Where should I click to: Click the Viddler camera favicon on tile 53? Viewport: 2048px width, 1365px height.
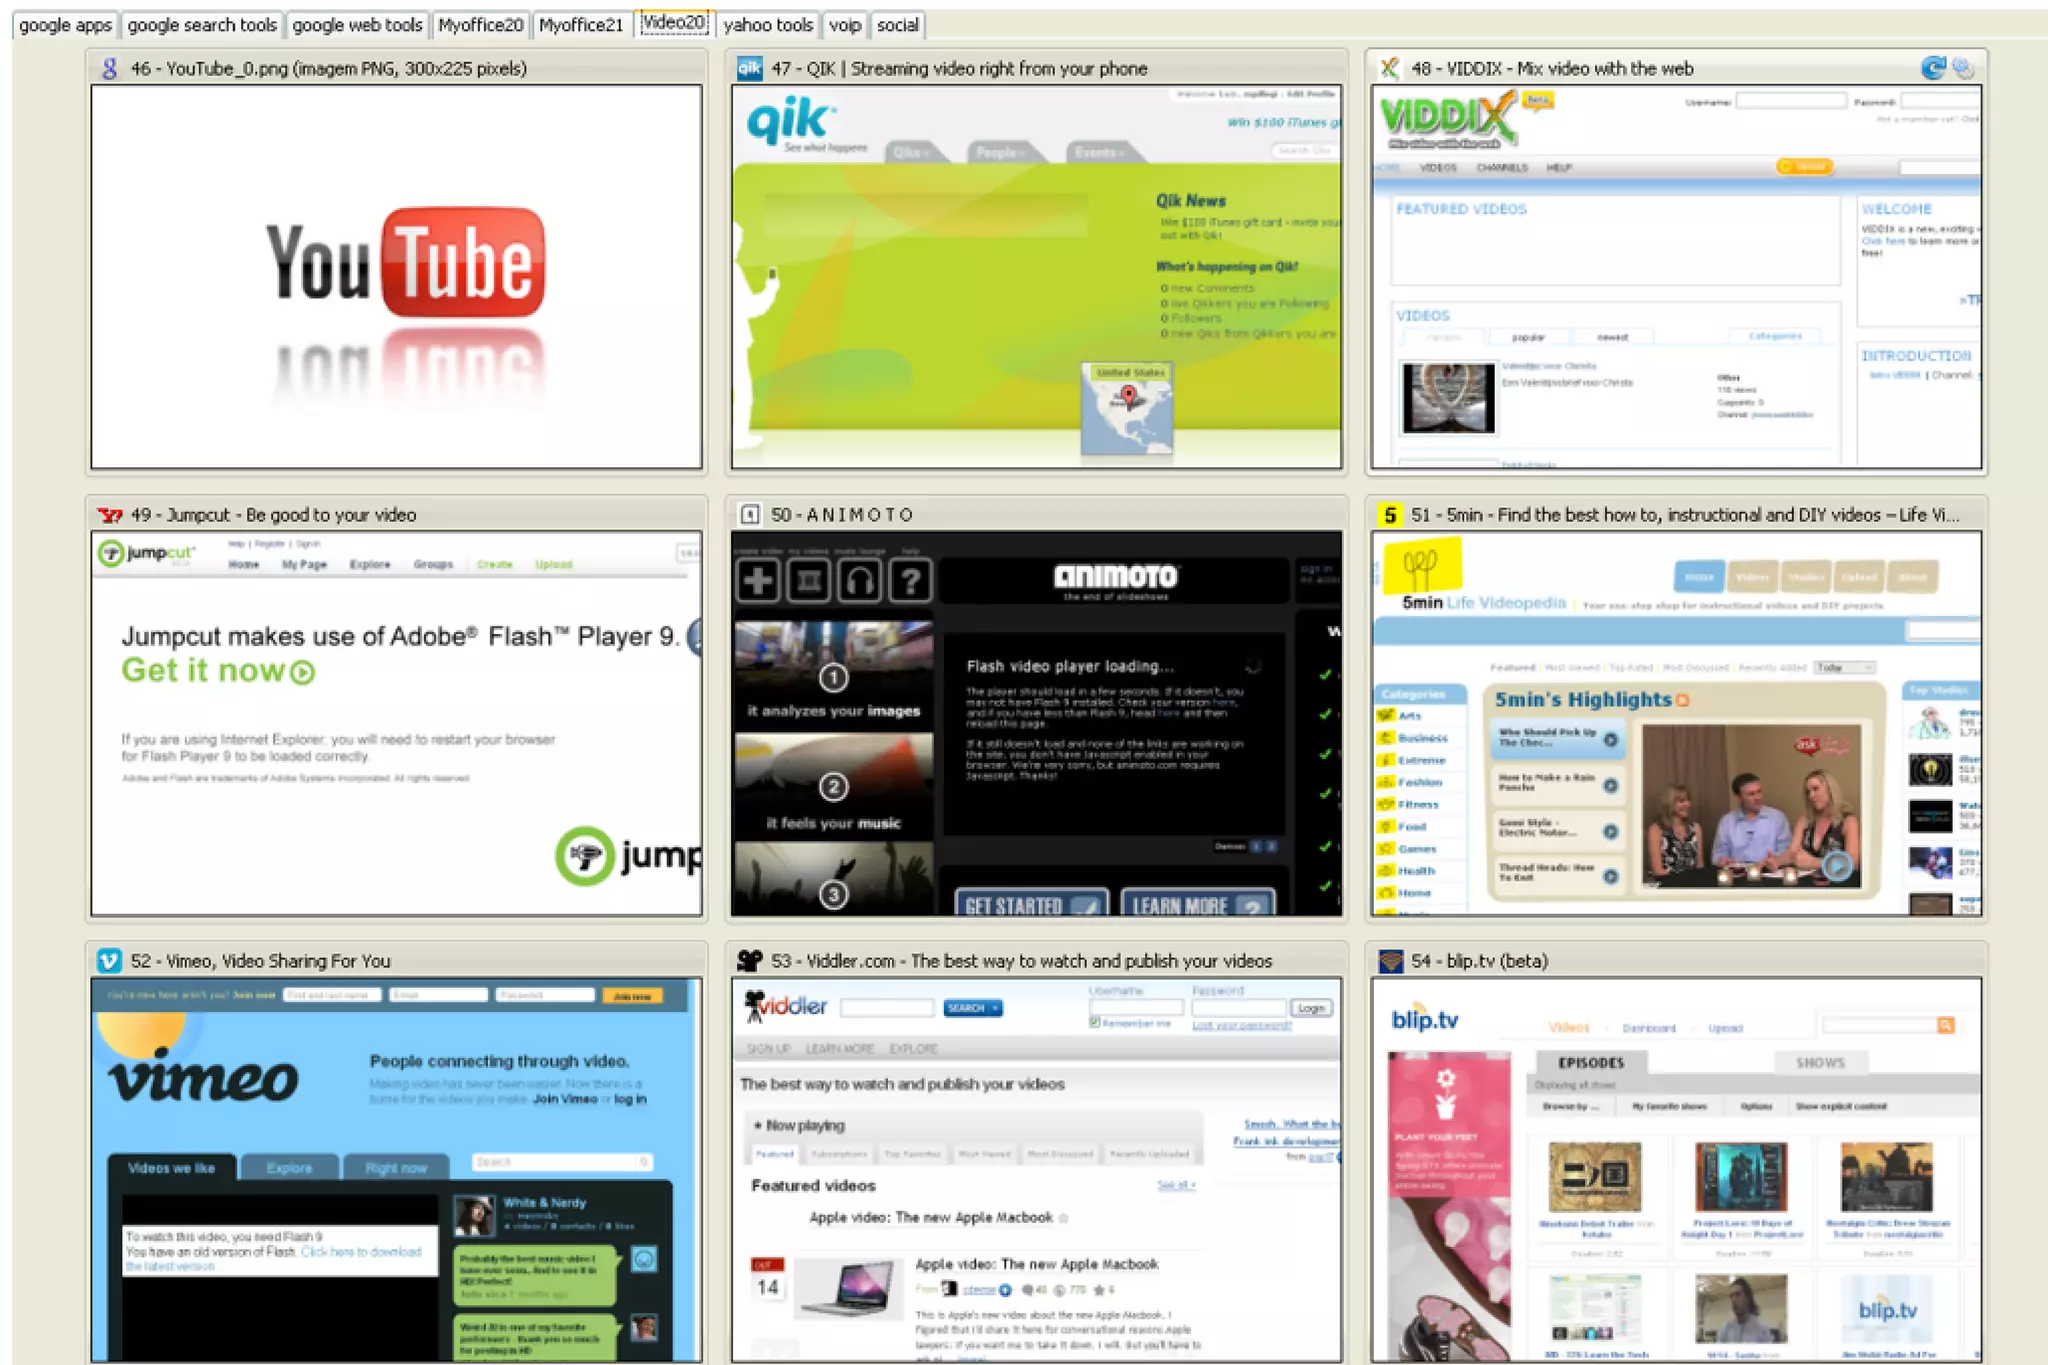tap(749, 961)
